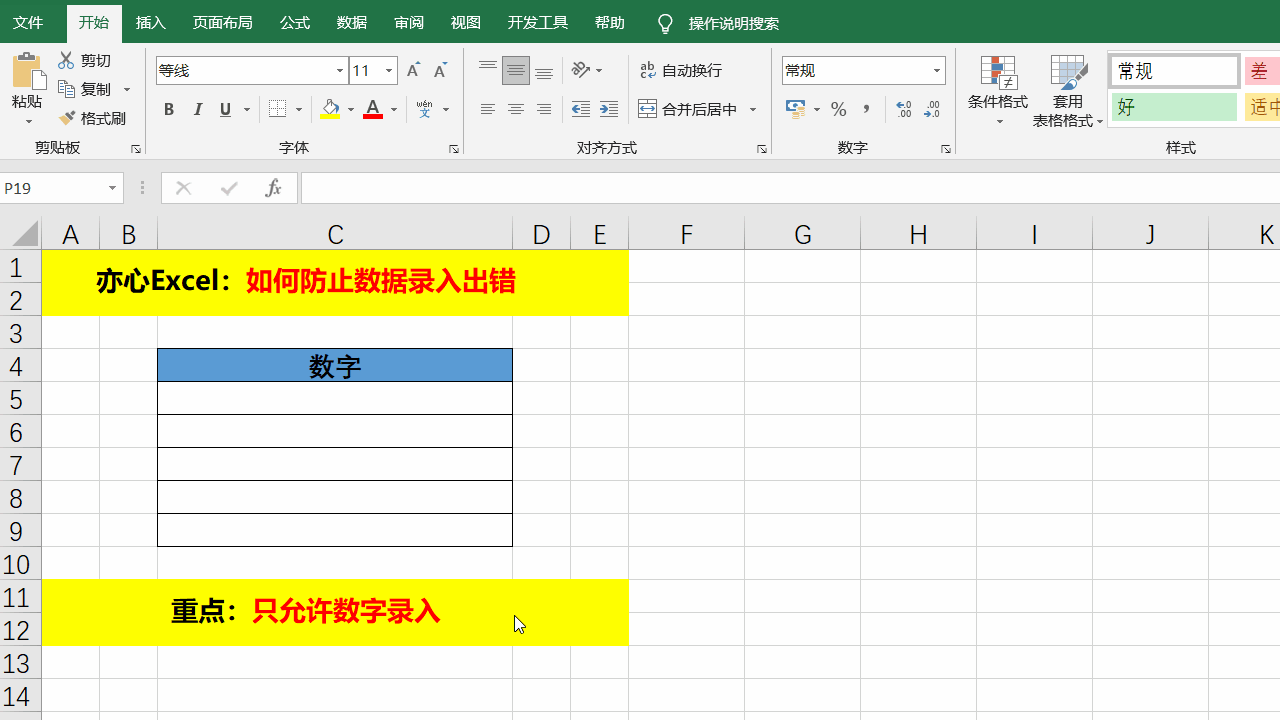The height and width of the screenshot is (720, 1280).
Task: Apply the 差 Bad cell style
Action: pyautogui.click(x=1262, y=71)
